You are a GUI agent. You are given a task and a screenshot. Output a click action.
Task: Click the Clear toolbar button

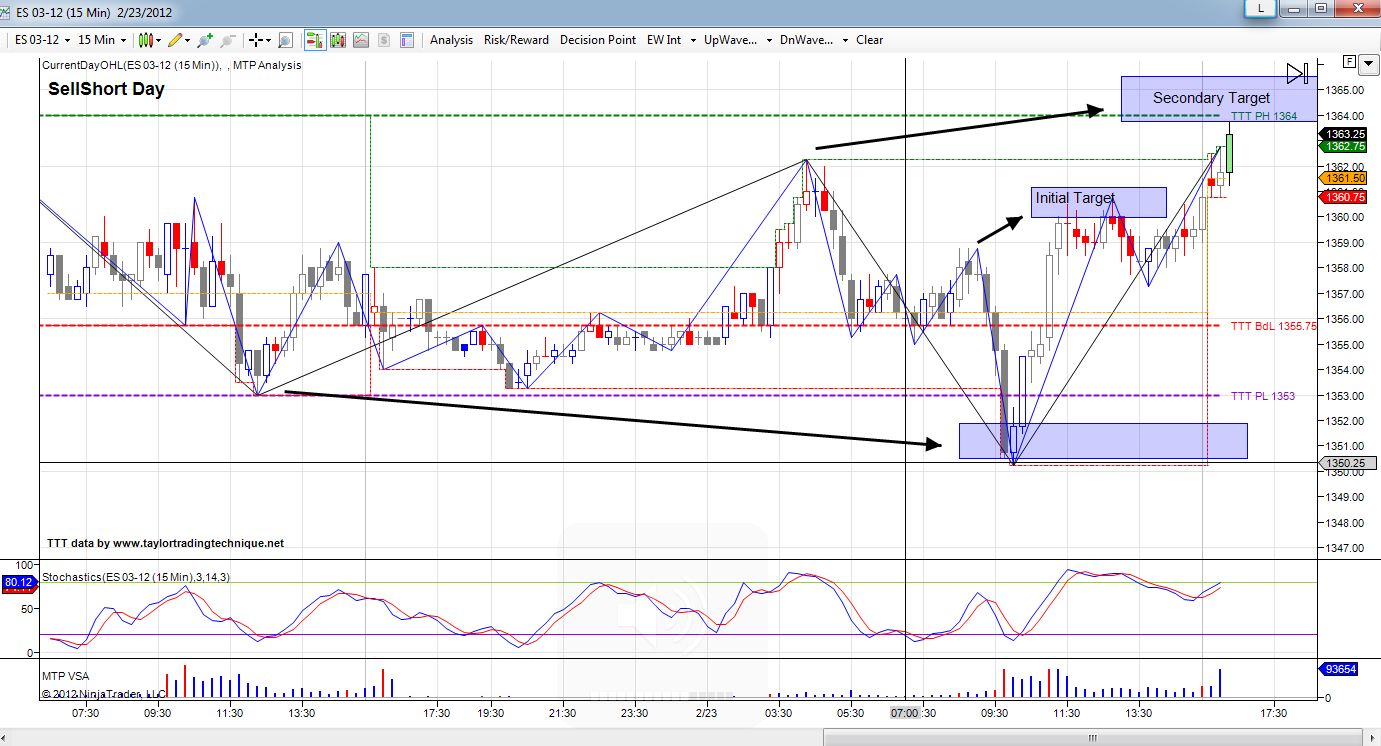coord(869,40)
